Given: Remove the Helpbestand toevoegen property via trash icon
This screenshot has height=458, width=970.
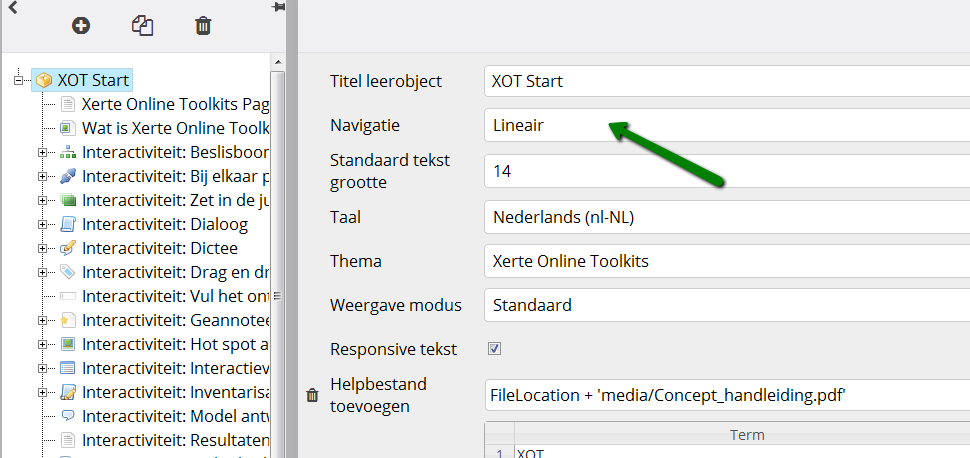Looking at the screenshot, I should pyautogui.click(x=313, y=395).
